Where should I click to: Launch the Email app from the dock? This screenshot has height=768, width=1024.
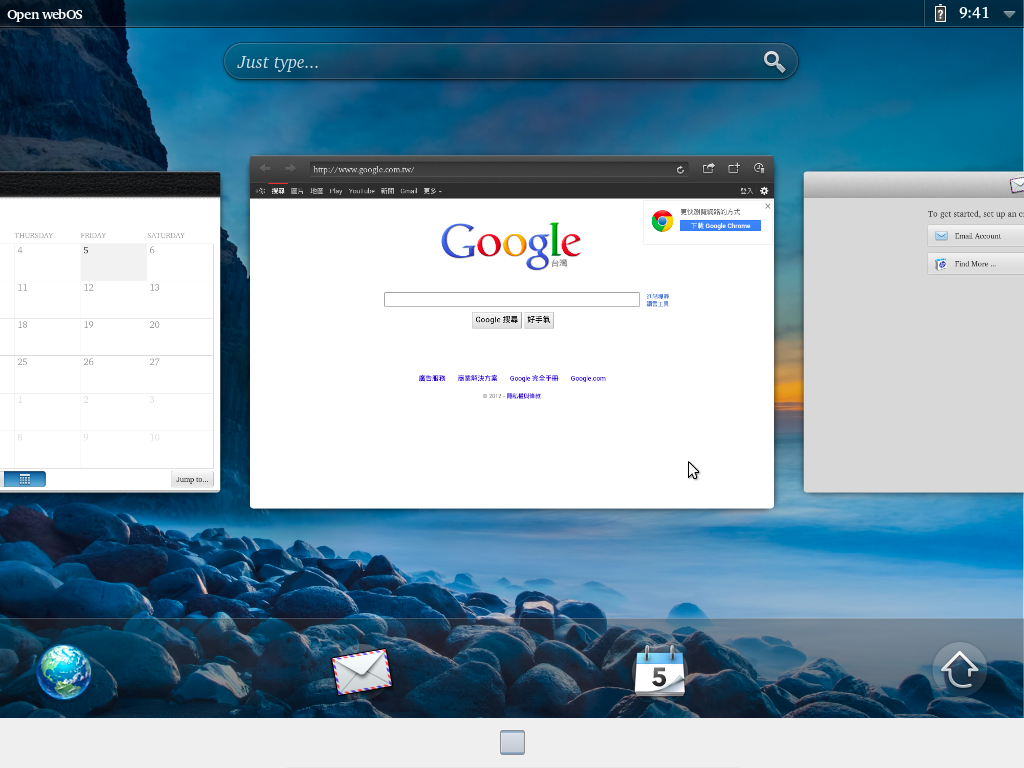(x=361, y=671)
